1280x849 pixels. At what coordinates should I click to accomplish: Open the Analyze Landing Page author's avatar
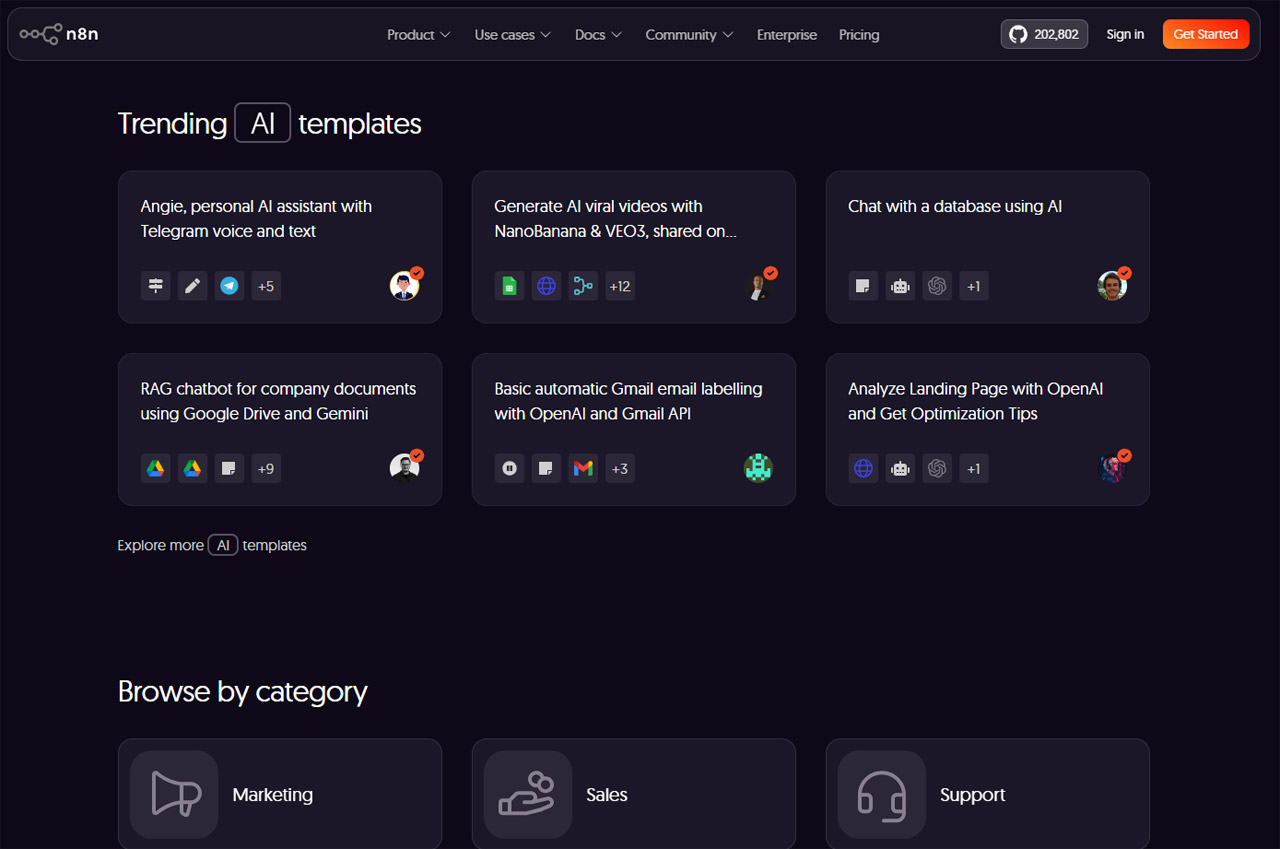click(1112, 467)
